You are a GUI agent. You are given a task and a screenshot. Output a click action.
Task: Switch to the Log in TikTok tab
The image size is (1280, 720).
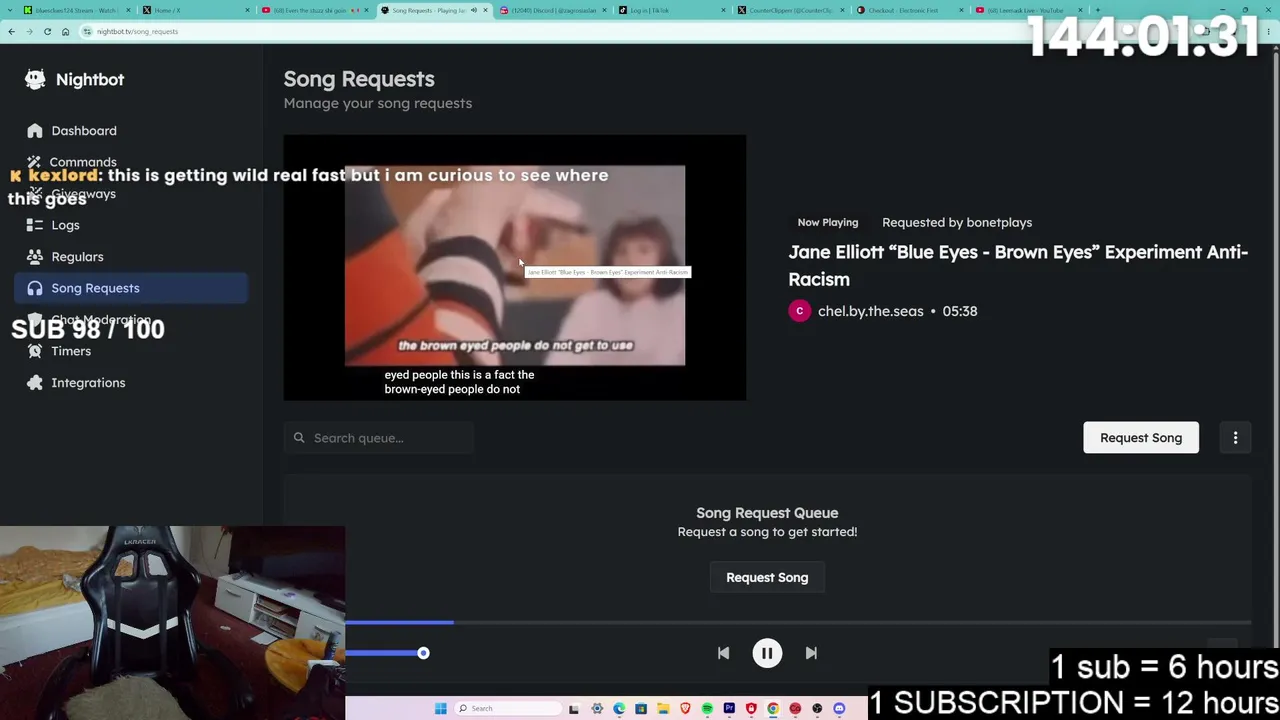(x=670, y=10)
